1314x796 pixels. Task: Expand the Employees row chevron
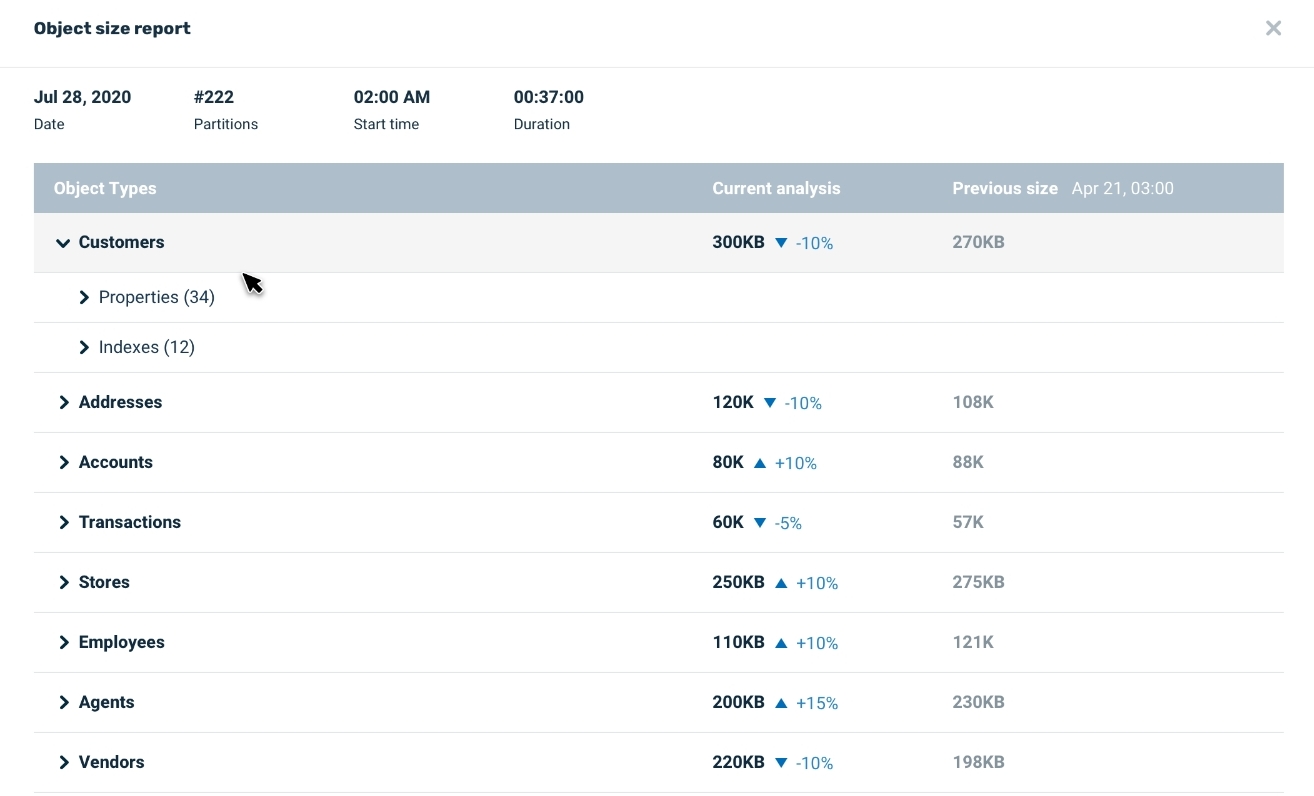pyautogui.click(x=64, y=643)
